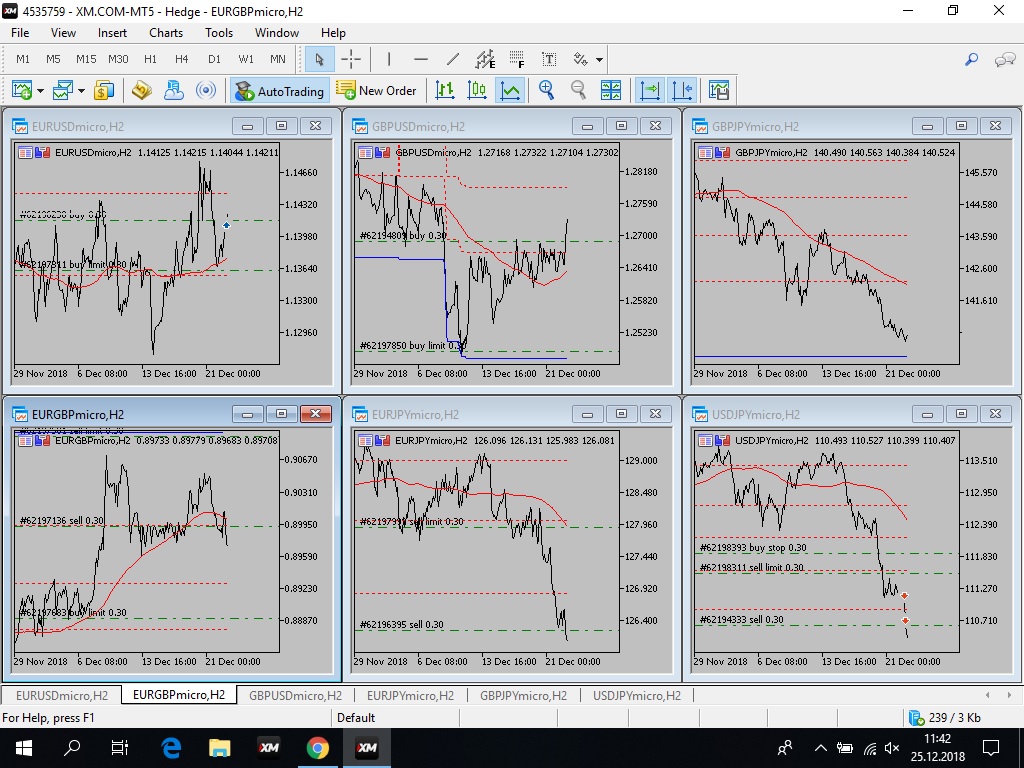The width and height of the screenshot is (1024, 768).
Task: Click the save chart icon with floppy disk
Action: click(718, 90)
